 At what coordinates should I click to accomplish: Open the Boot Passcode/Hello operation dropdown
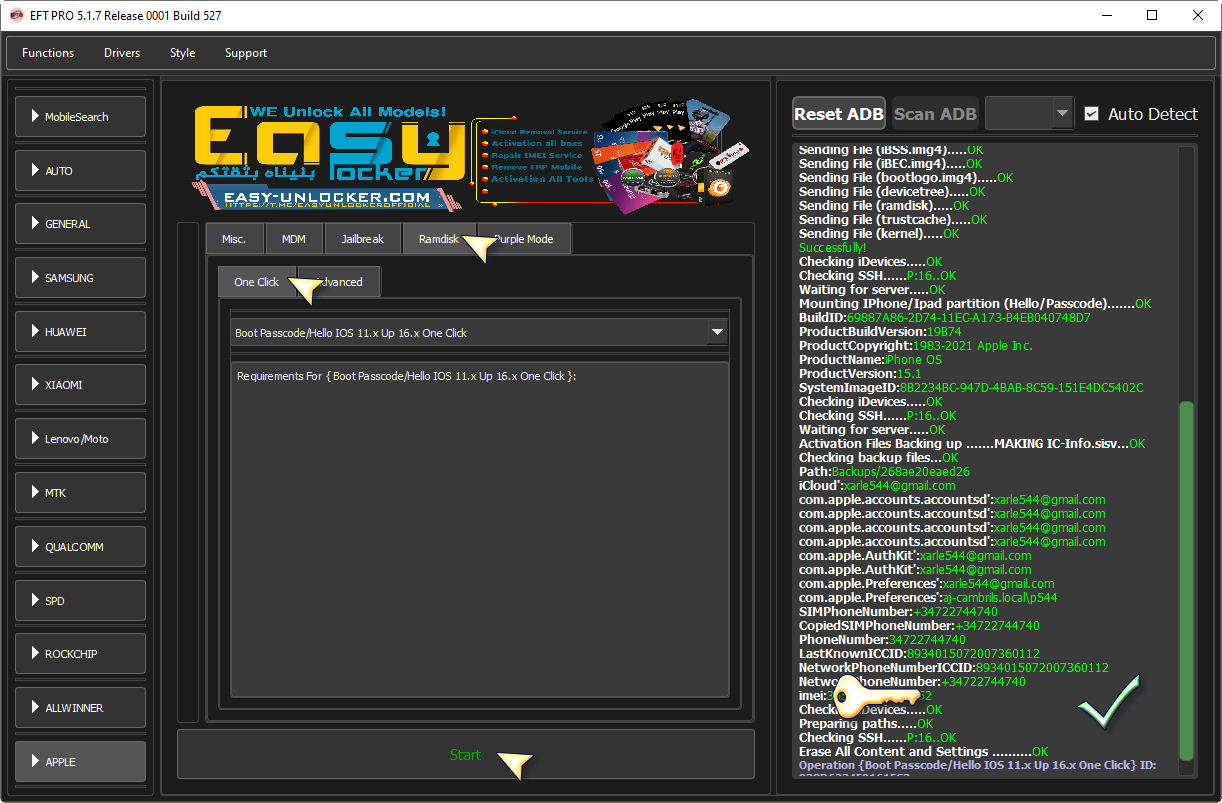tap(479, 333)
